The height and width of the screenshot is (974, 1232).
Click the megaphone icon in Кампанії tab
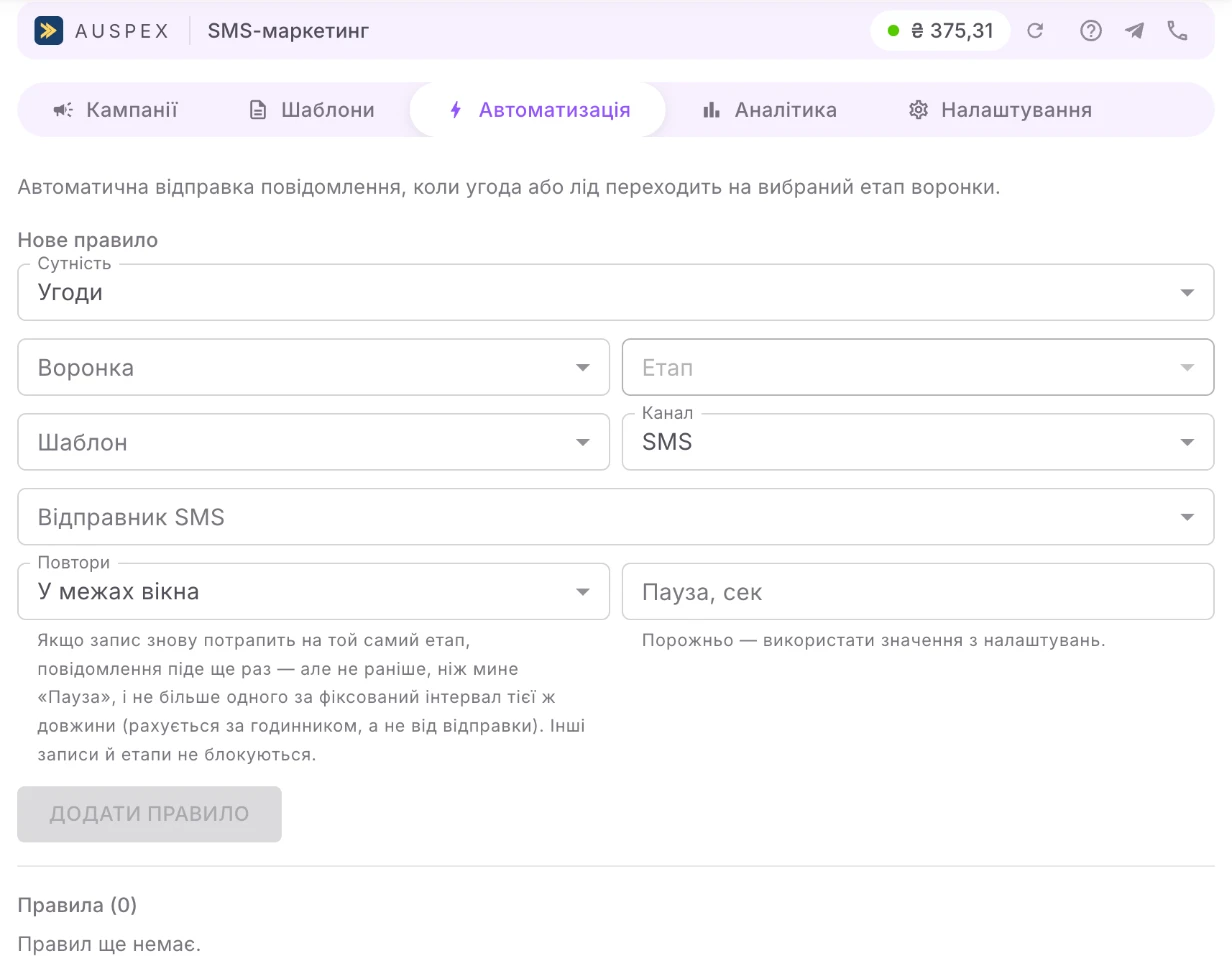point(63,110)
